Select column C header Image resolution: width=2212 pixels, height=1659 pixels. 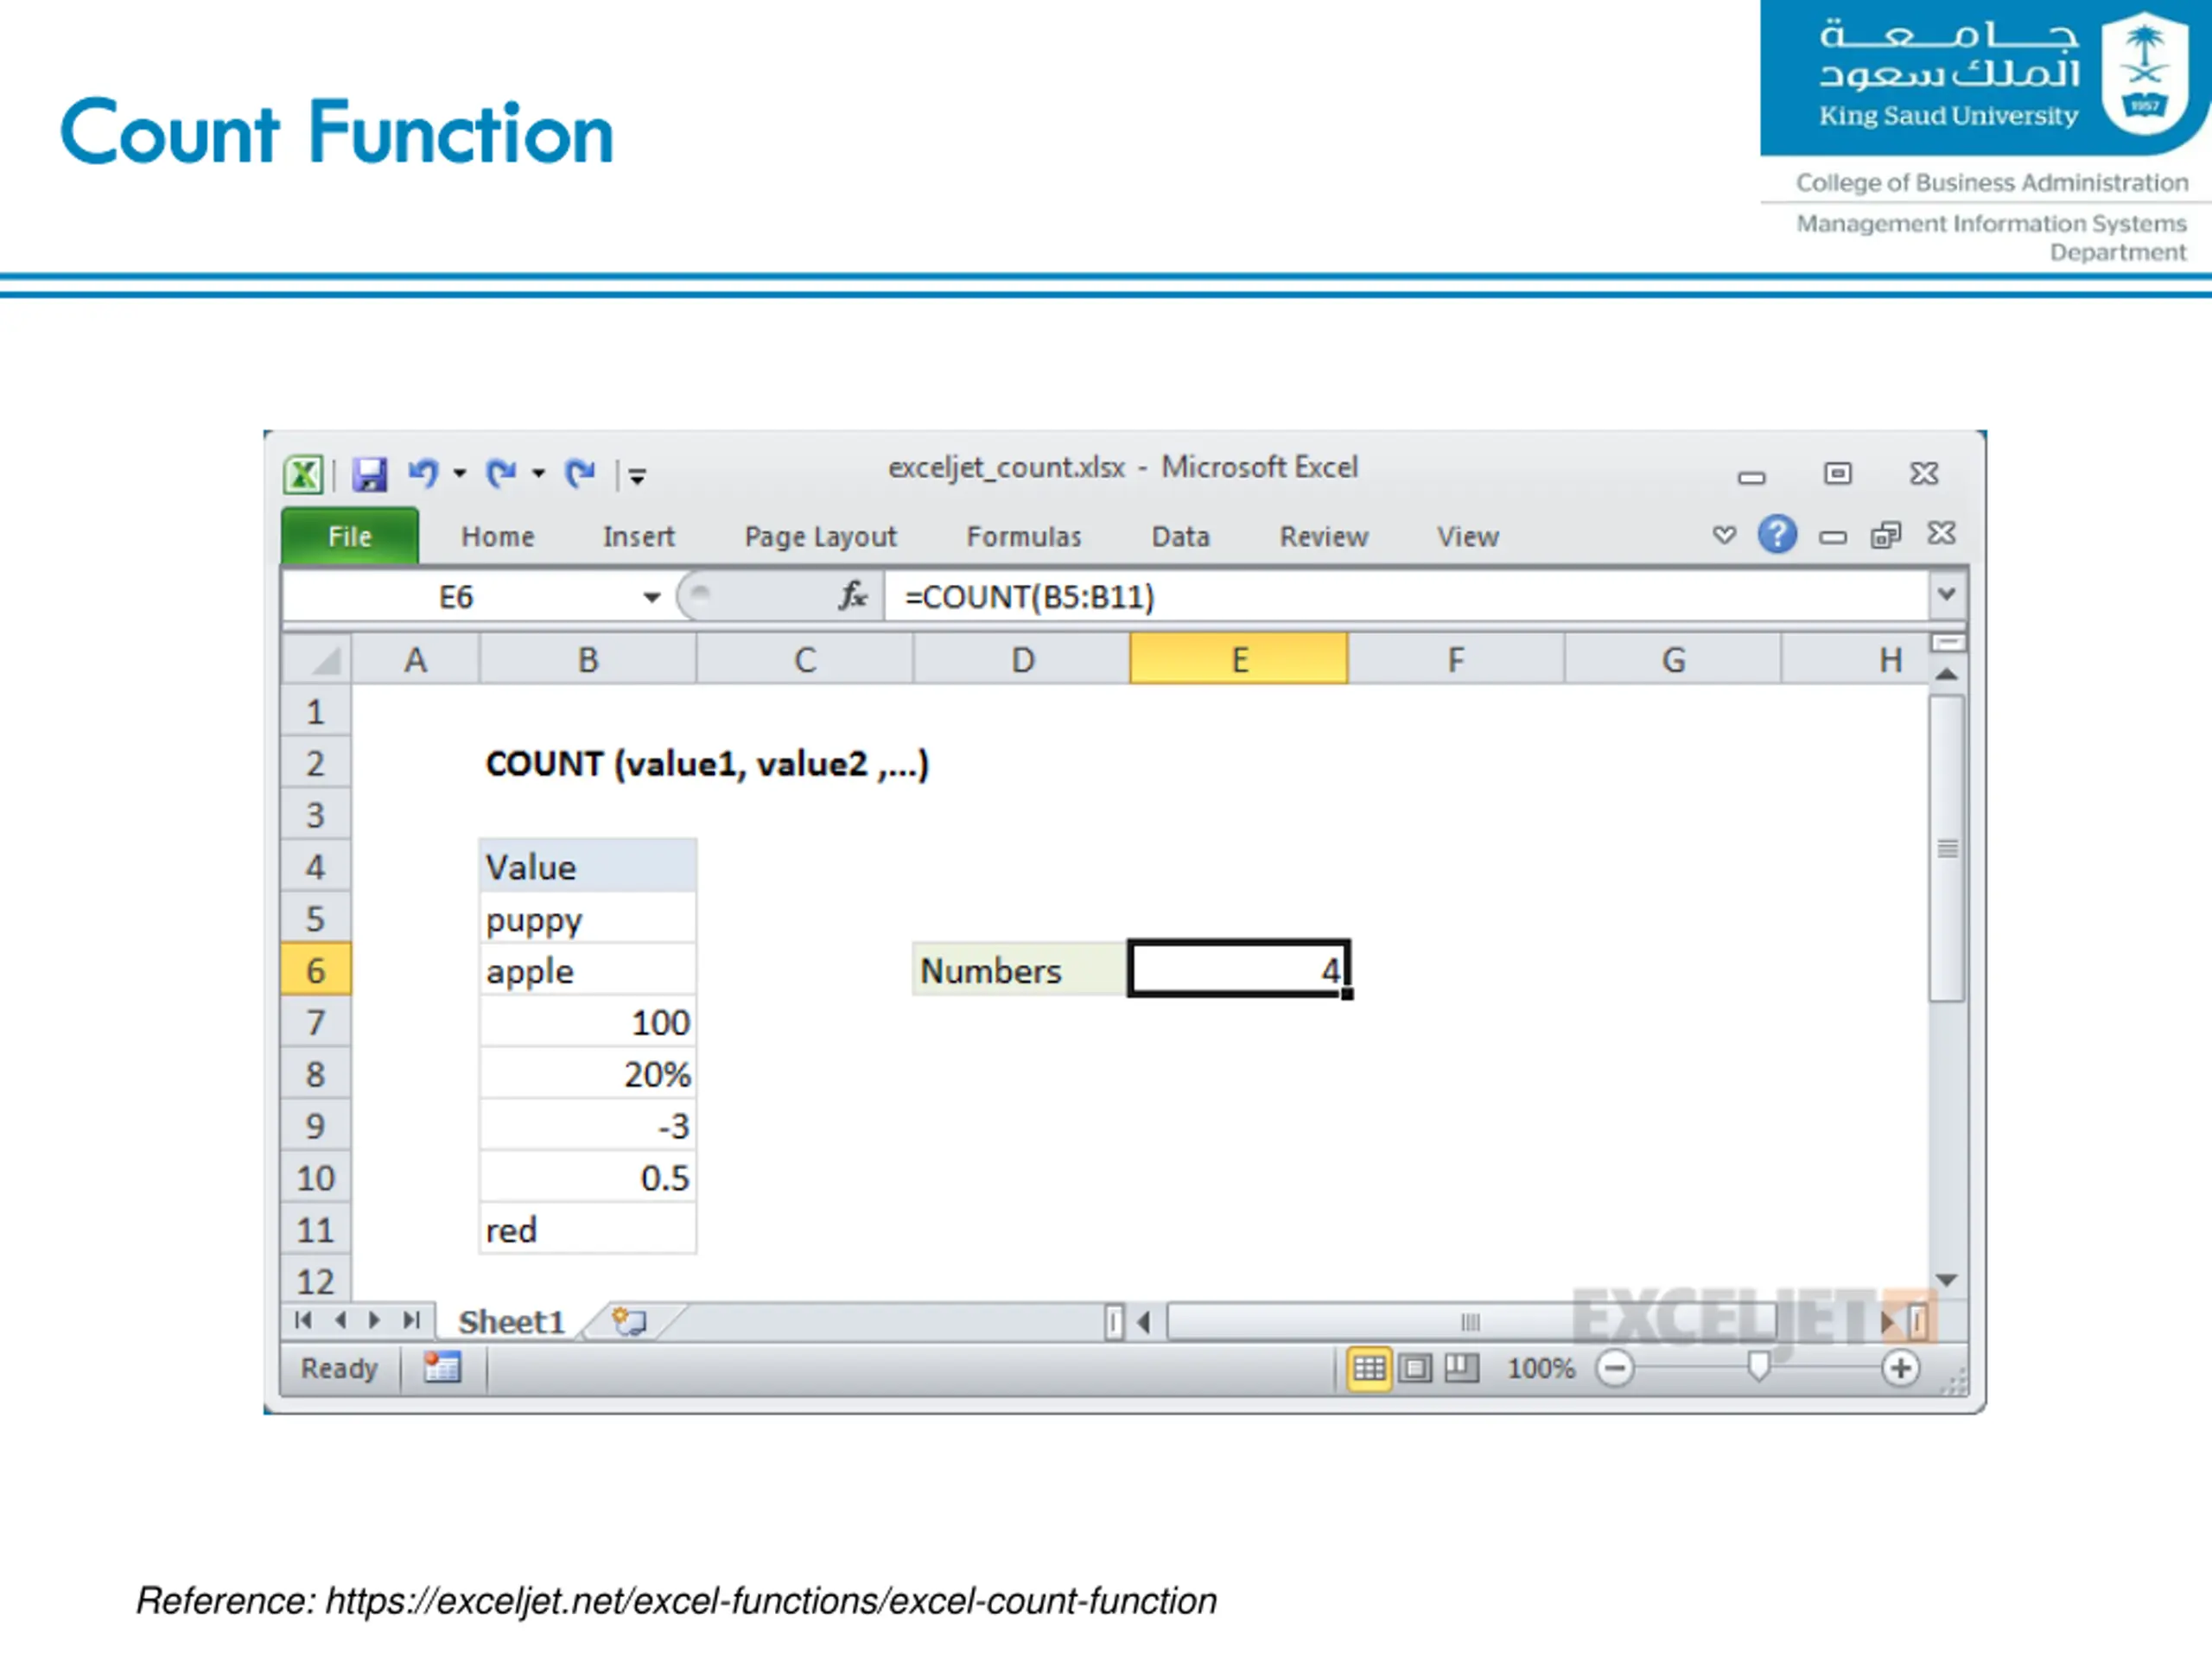805,660
